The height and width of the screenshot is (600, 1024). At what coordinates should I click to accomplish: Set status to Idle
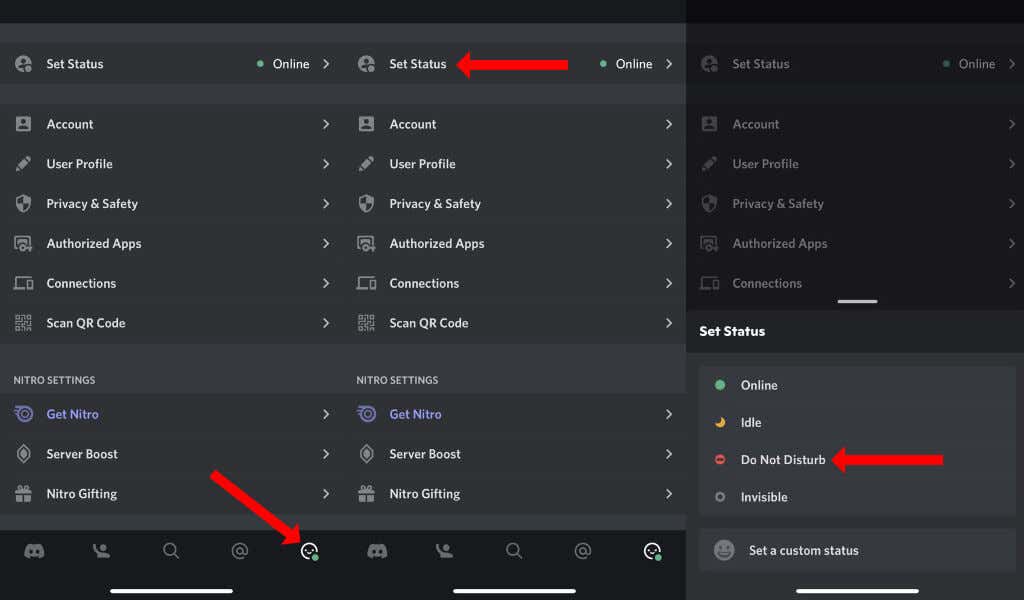point(750,422)
